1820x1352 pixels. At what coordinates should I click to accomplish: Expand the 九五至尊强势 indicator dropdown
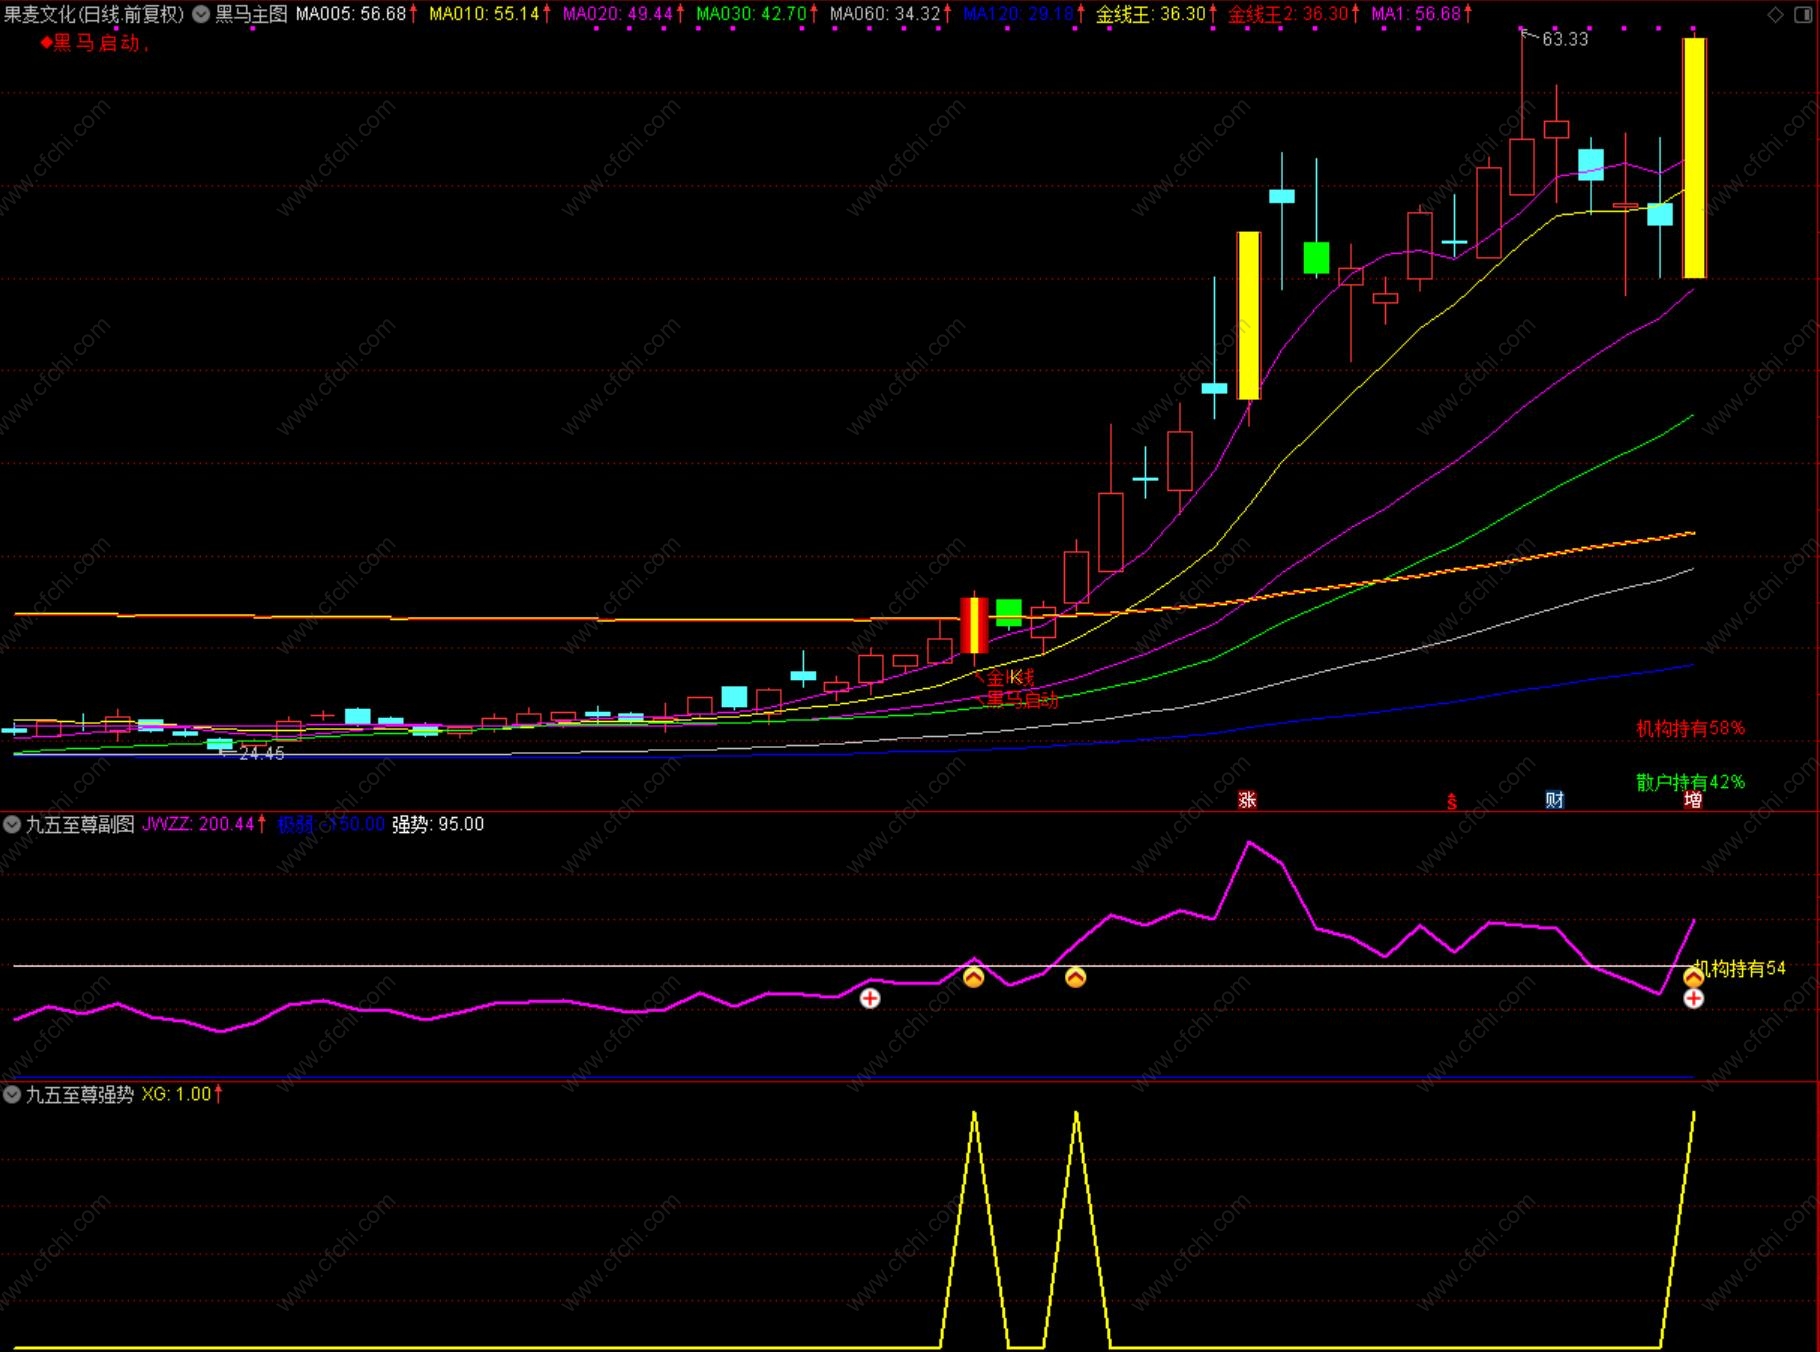coord(12,1094)
